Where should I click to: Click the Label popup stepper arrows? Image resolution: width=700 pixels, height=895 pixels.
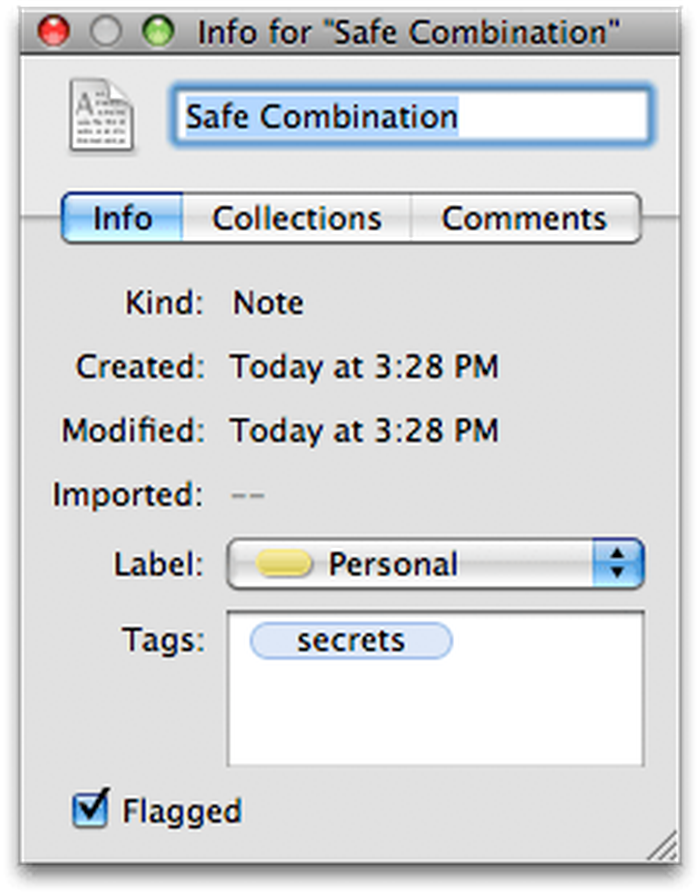point(618,564)
